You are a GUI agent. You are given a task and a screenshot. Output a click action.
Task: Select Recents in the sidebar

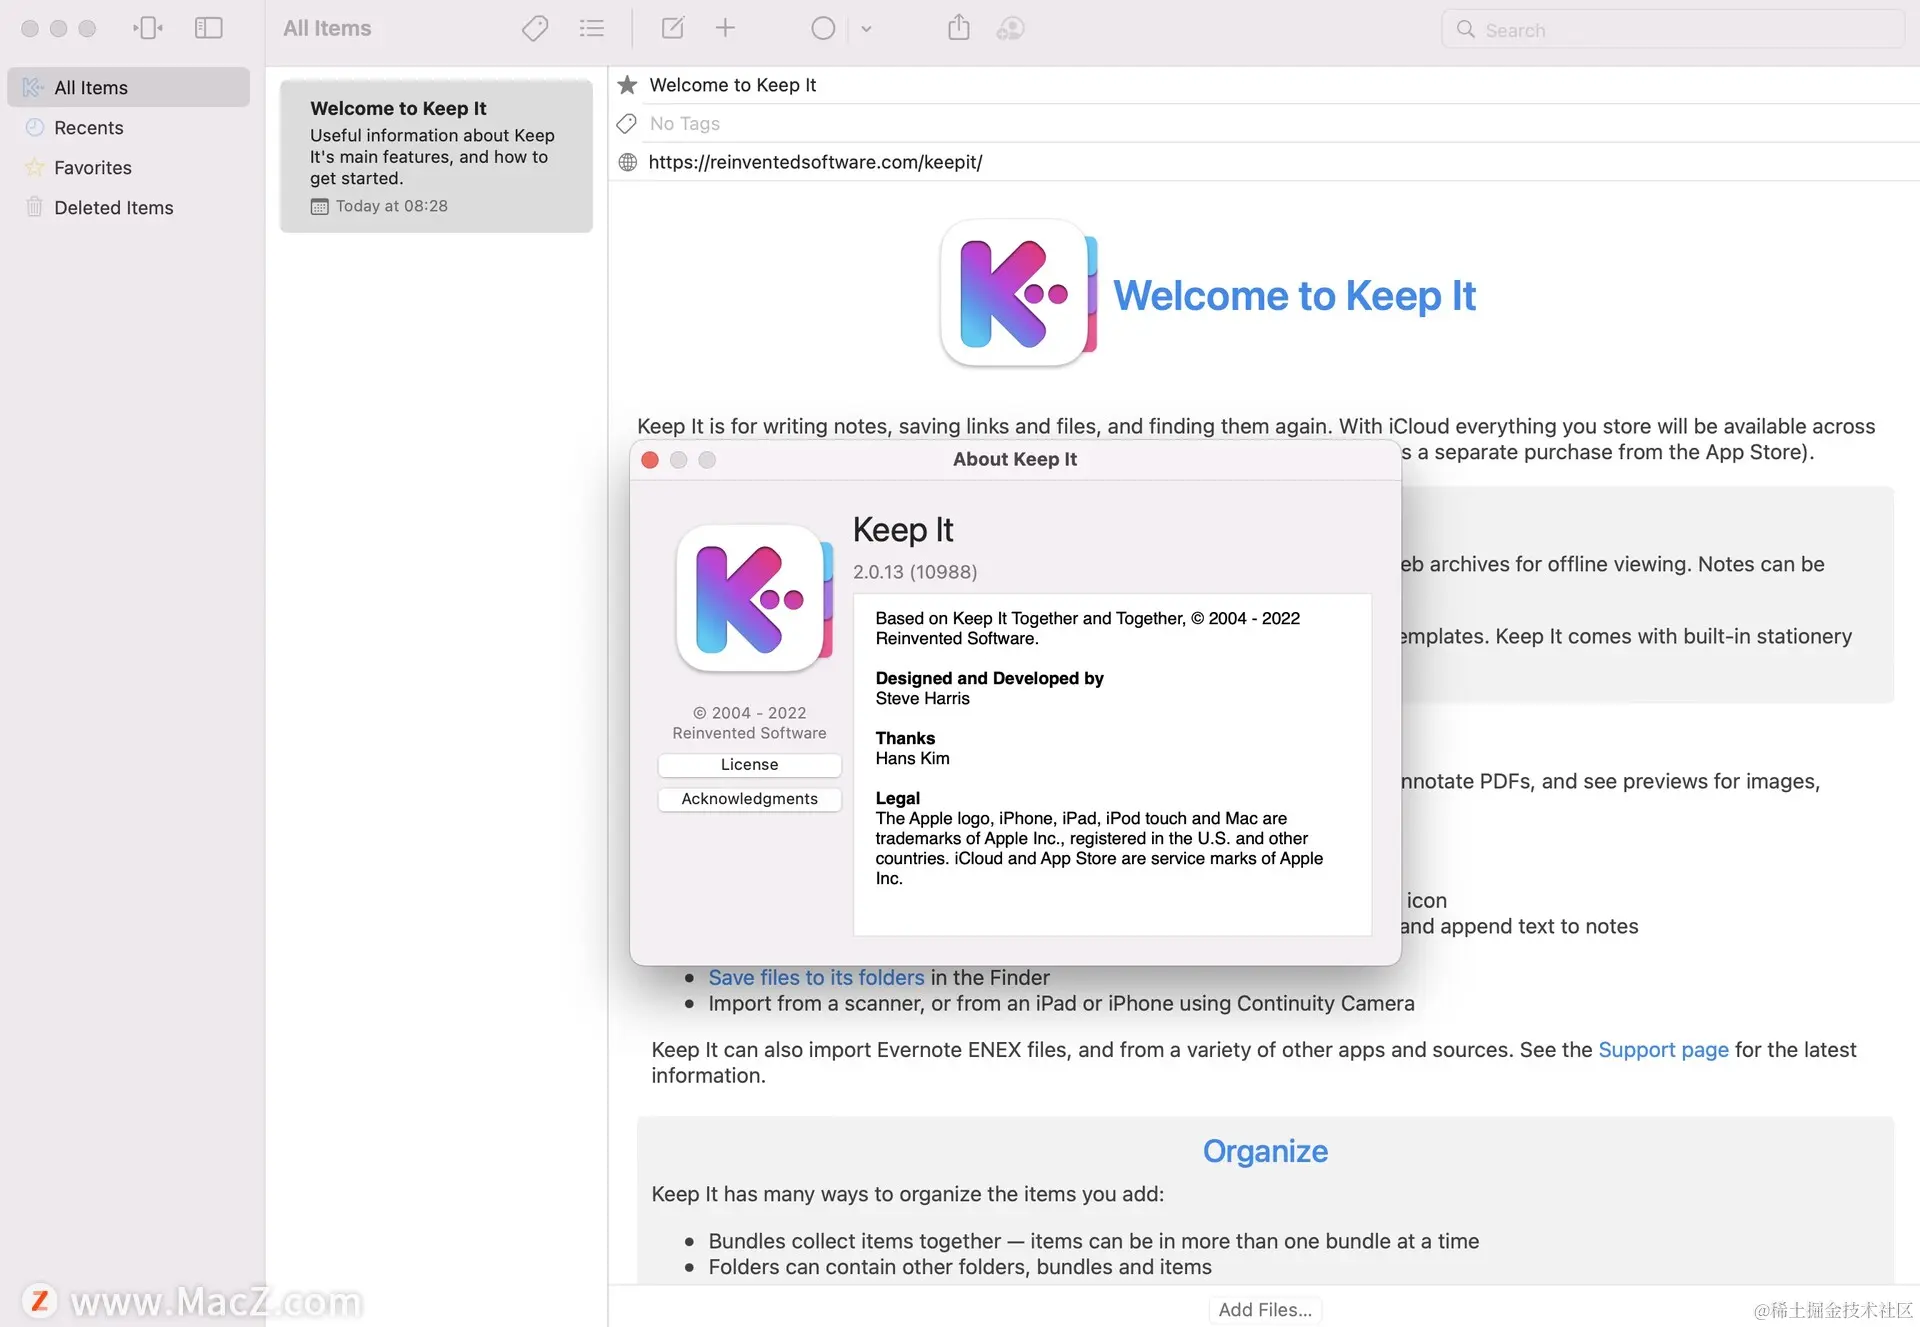[88, 128]
